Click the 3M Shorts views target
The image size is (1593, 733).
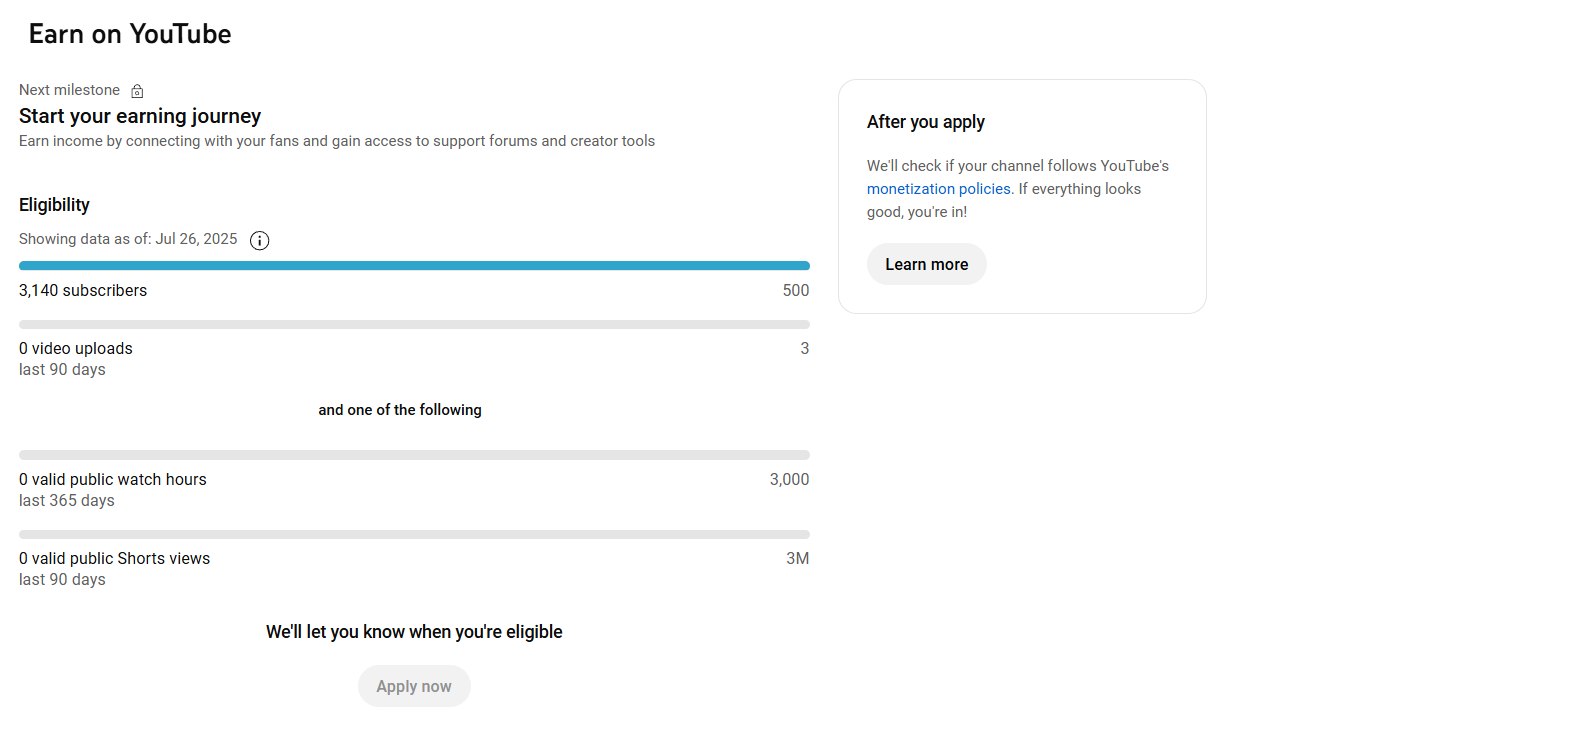pyautogui.click(x=797, y=558)
